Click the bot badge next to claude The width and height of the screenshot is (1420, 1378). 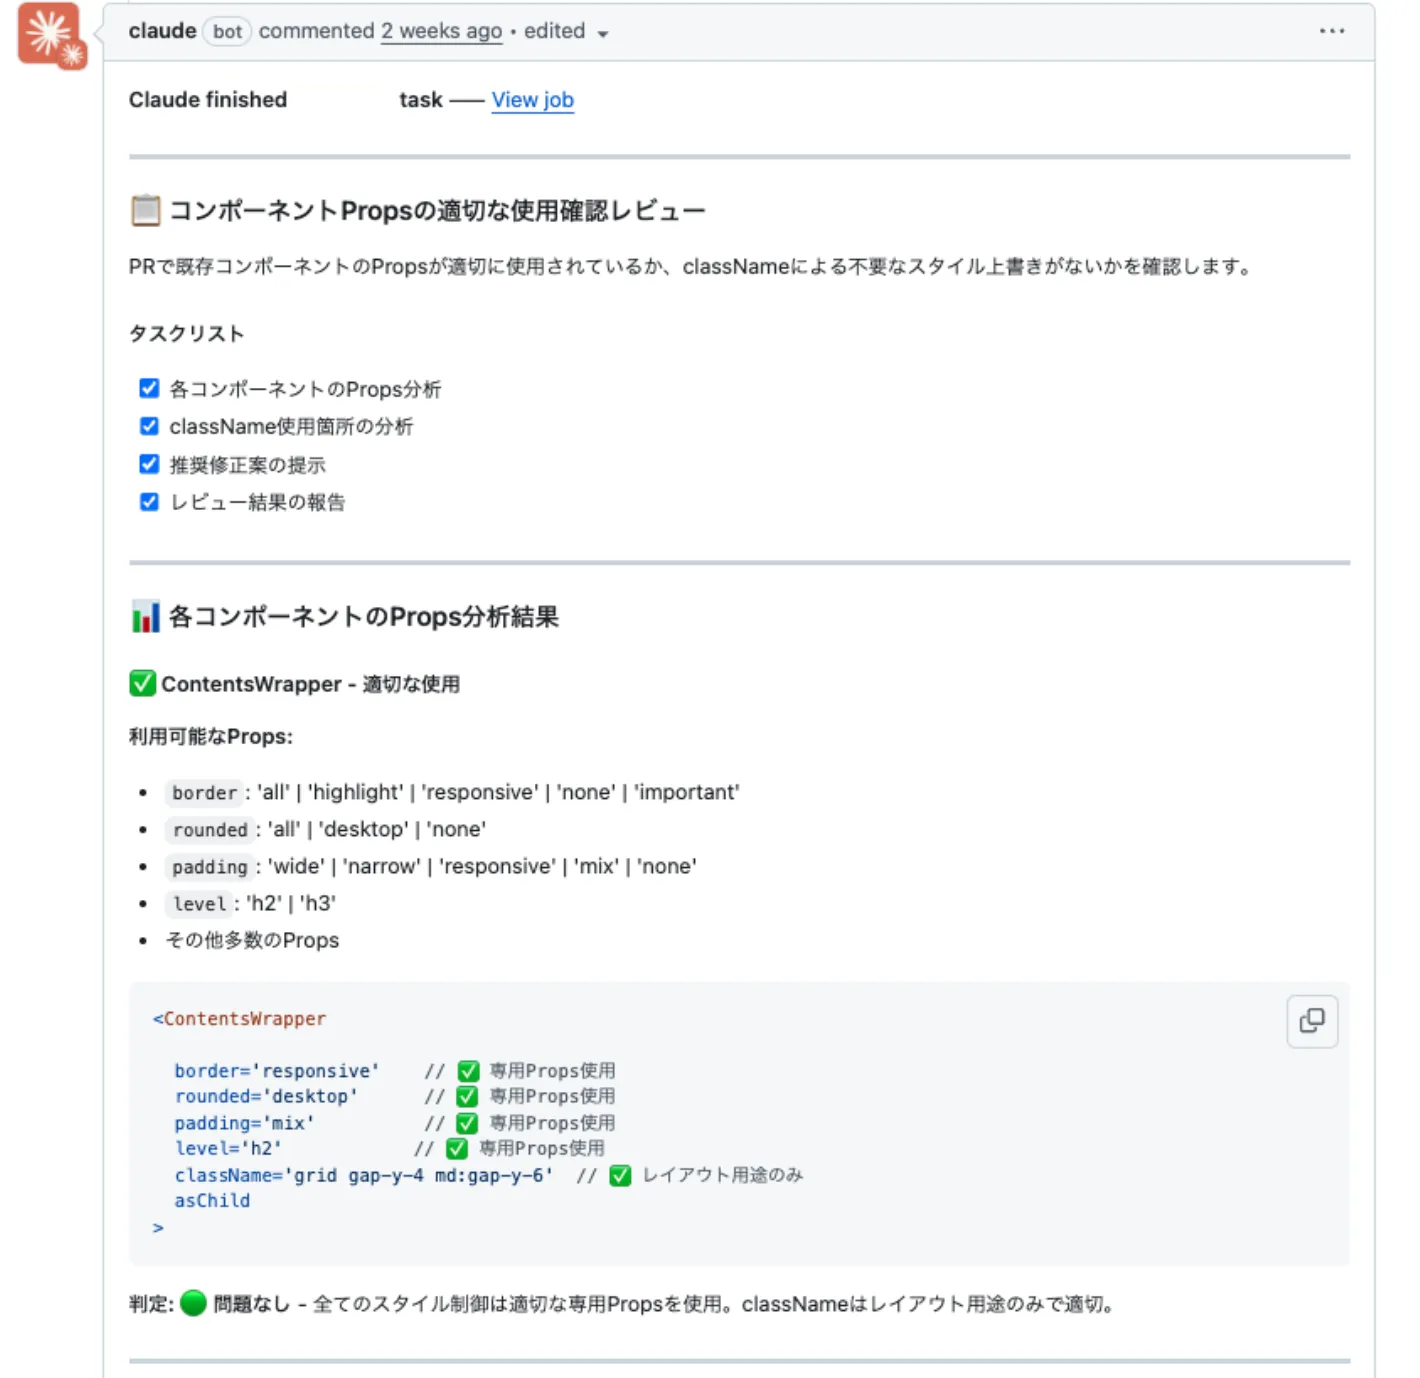coord(226,31)
